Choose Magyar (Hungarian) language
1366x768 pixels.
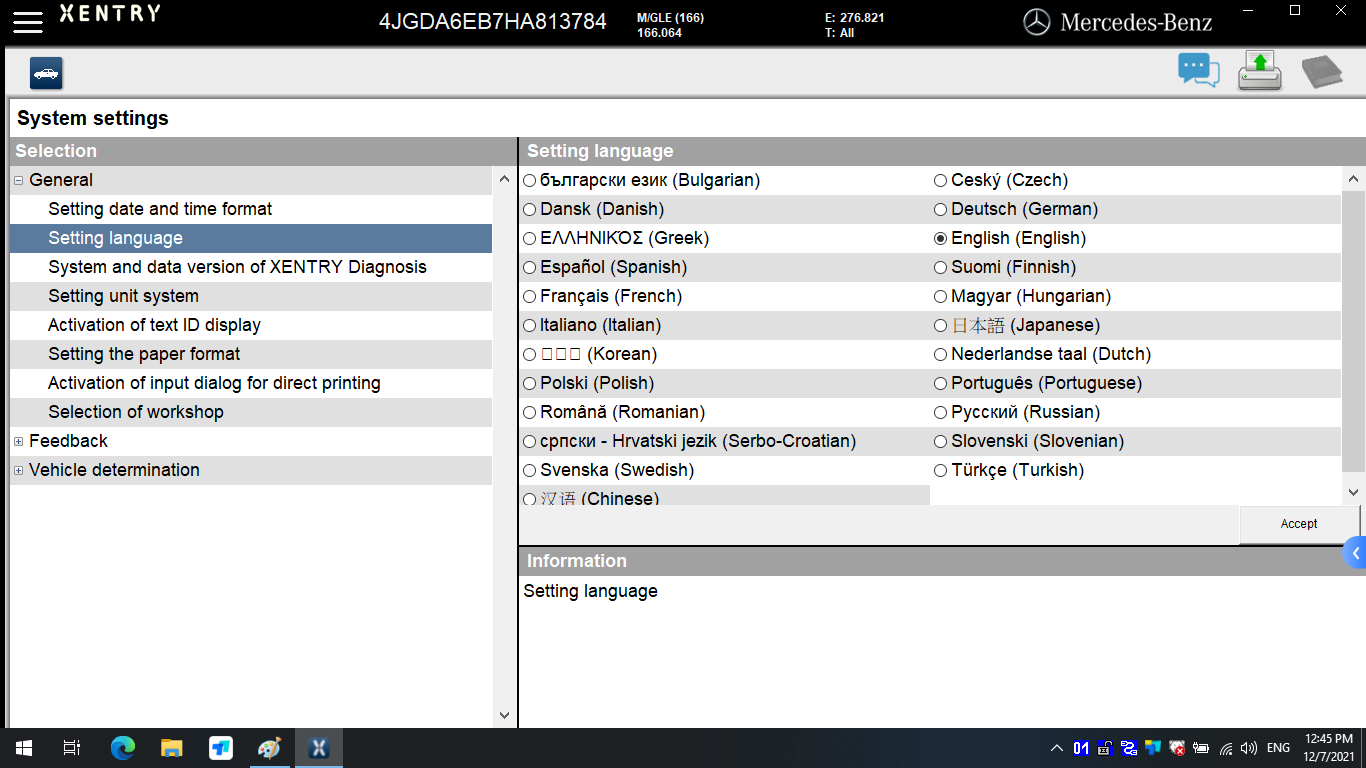(941, 297)
